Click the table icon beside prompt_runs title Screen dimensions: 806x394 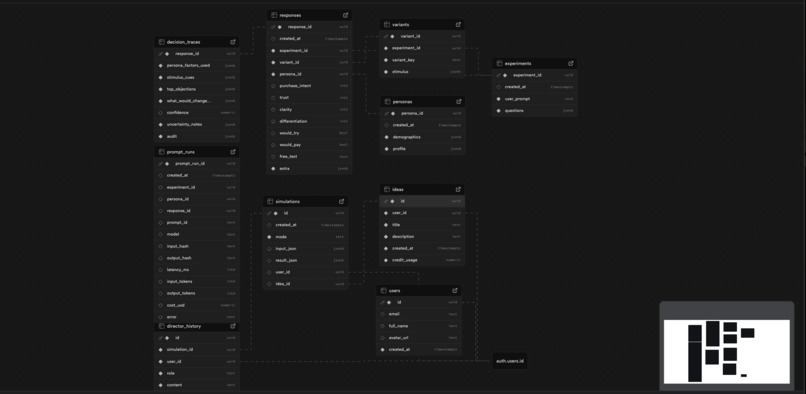pyautogui.click(x=161, y=152)
